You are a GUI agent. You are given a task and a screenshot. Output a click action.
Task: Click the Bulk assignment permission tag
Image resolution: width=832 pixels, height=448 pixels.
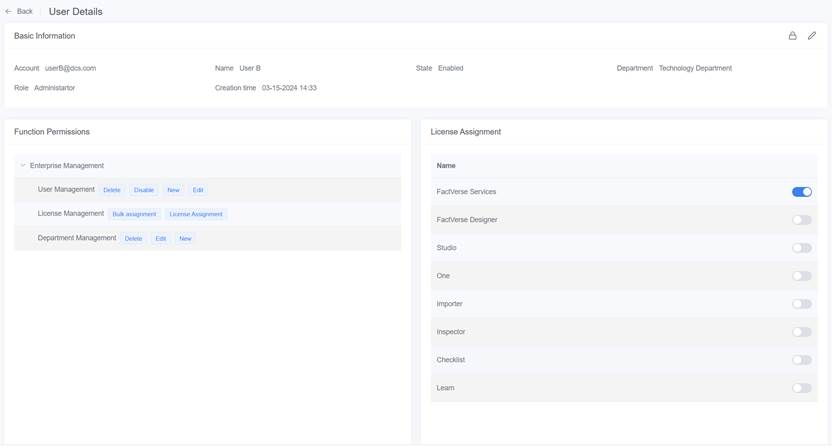[134, 214]
